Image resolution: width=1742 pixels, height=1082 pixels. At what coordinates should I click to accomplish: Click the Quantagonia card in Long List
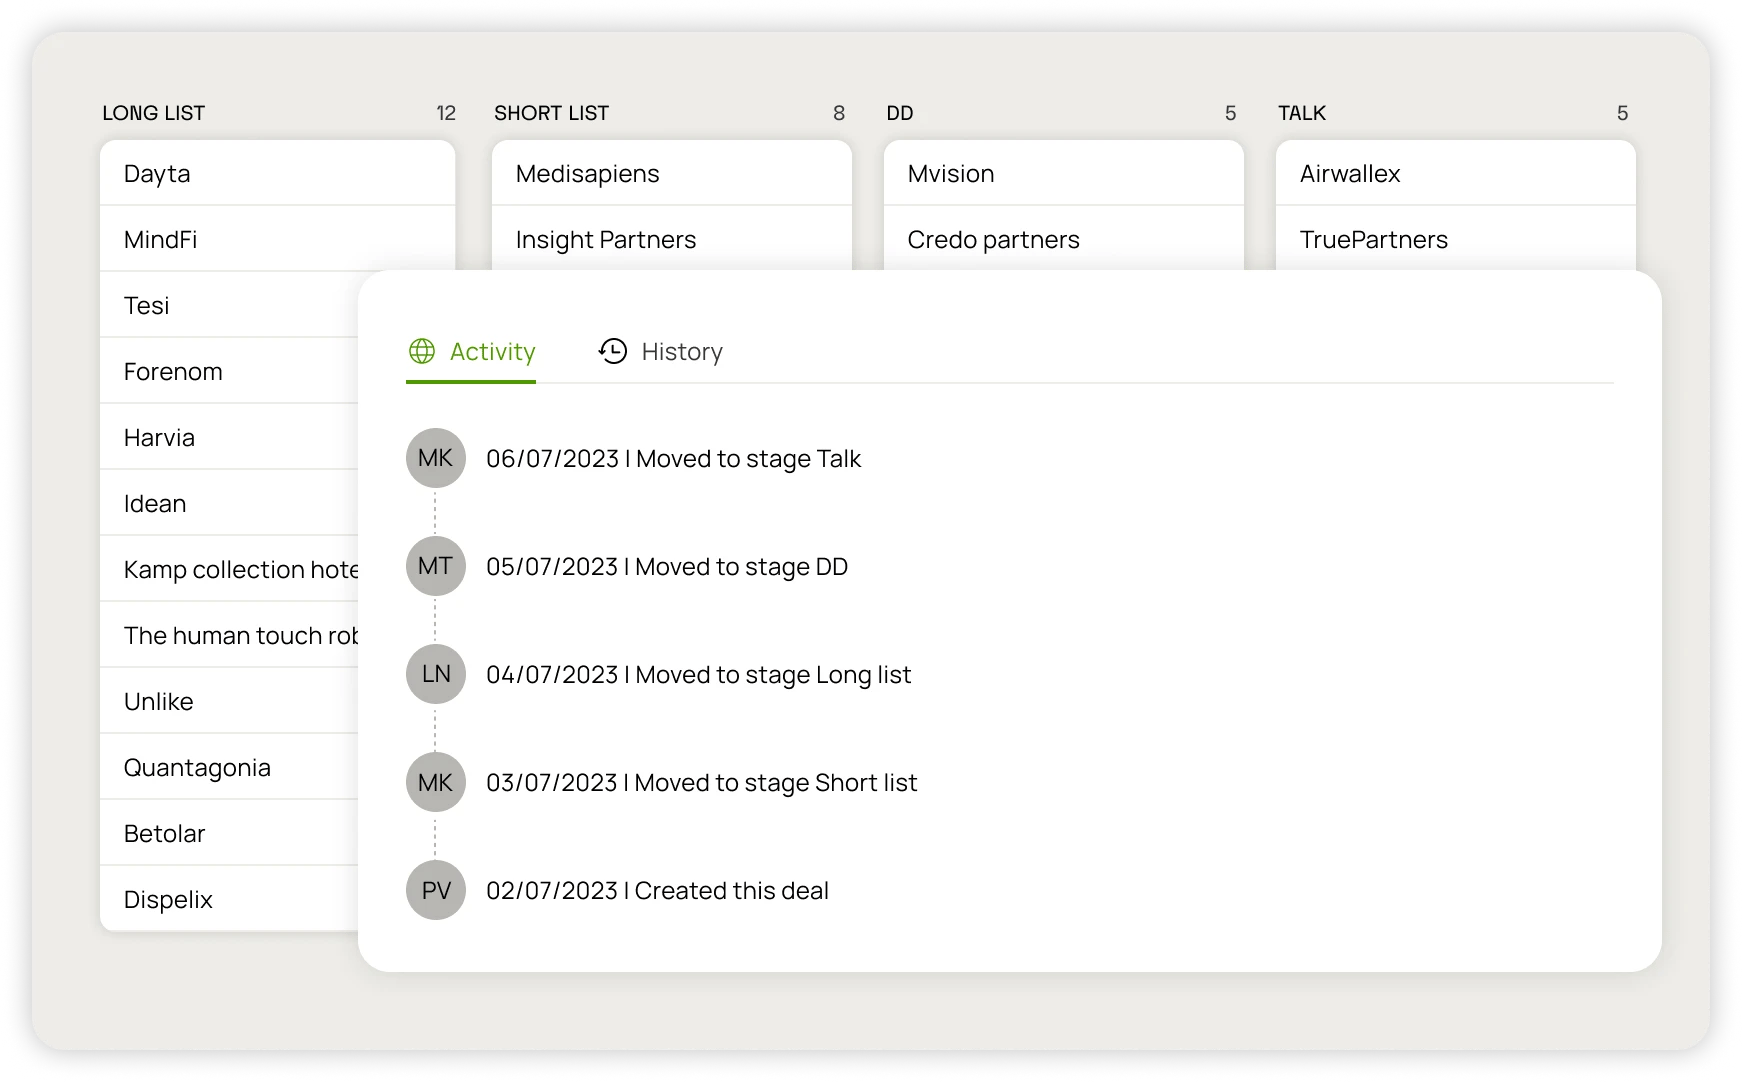click(x=229, y=767)
